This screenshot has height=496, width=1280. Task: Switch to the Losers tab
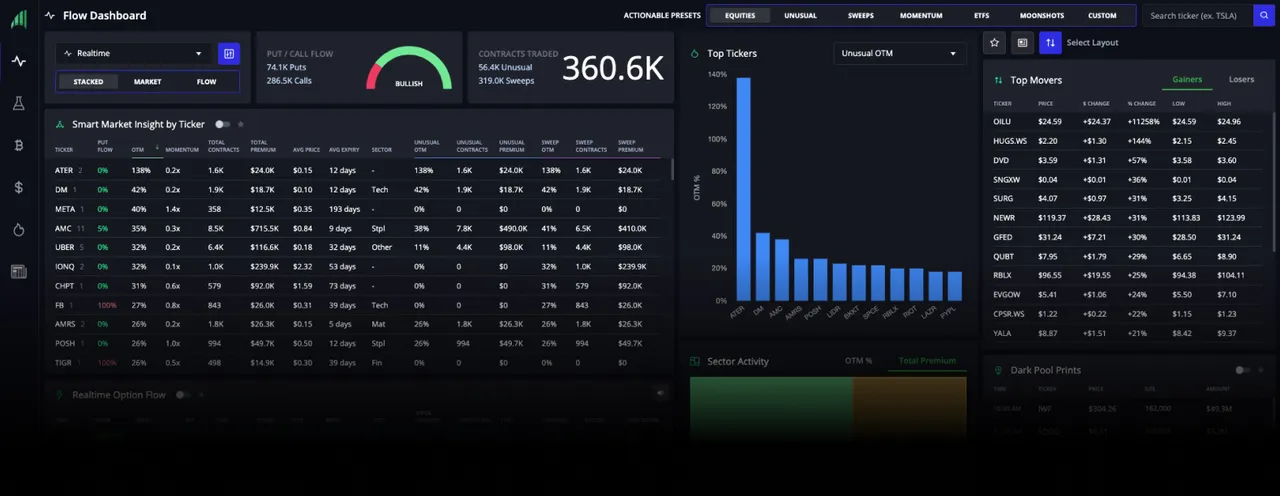[1241, 79]
